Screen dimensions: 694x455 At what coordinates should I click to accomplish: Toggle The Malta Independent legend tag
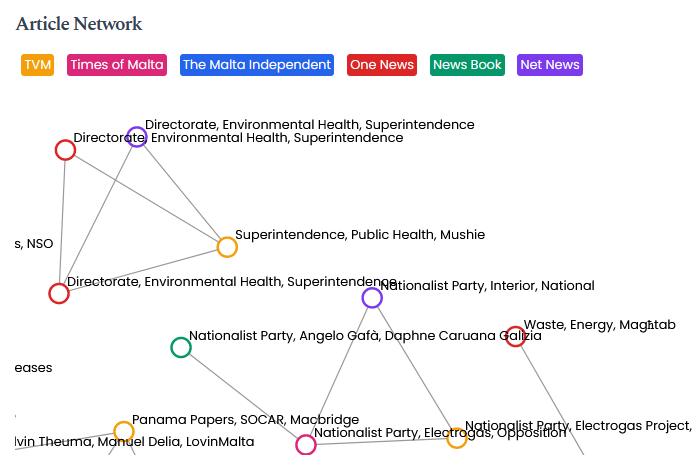pyautogui.click(x=257, y=65)
